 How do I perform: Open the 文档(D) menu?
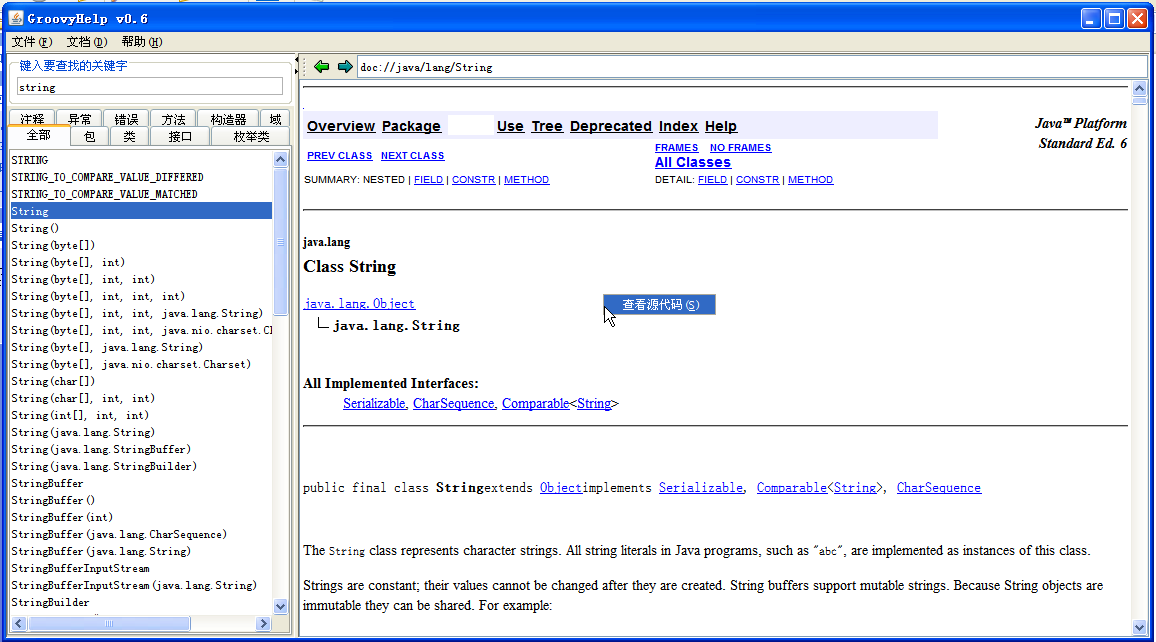click(87, 42)
